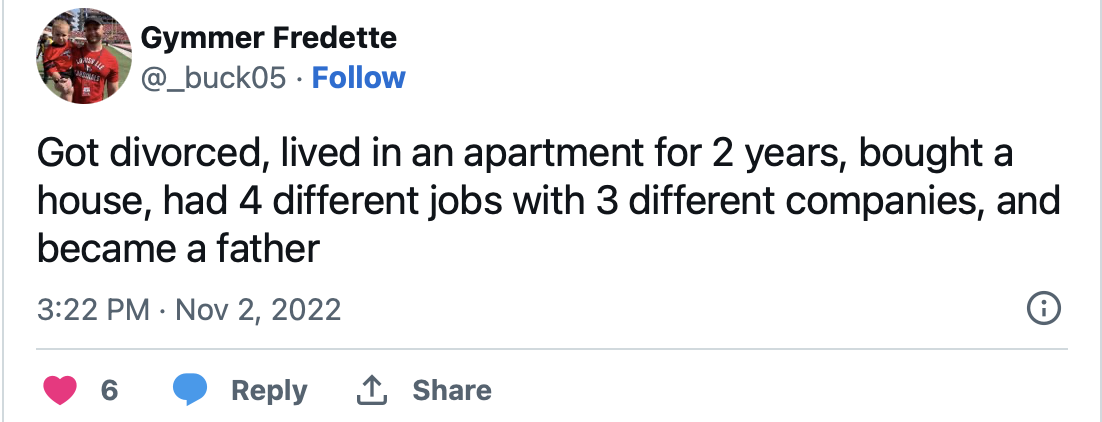Viewport: 1102px width, 422px height.
Task: Click the "house, had 4 different jobs" line
Action: tap(548, 200)
